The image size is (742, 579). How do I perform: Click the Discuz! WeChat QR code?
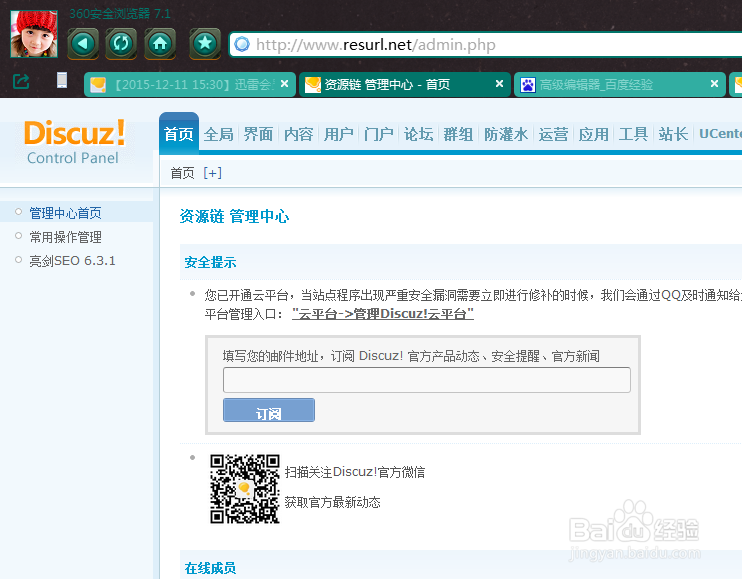245,489
